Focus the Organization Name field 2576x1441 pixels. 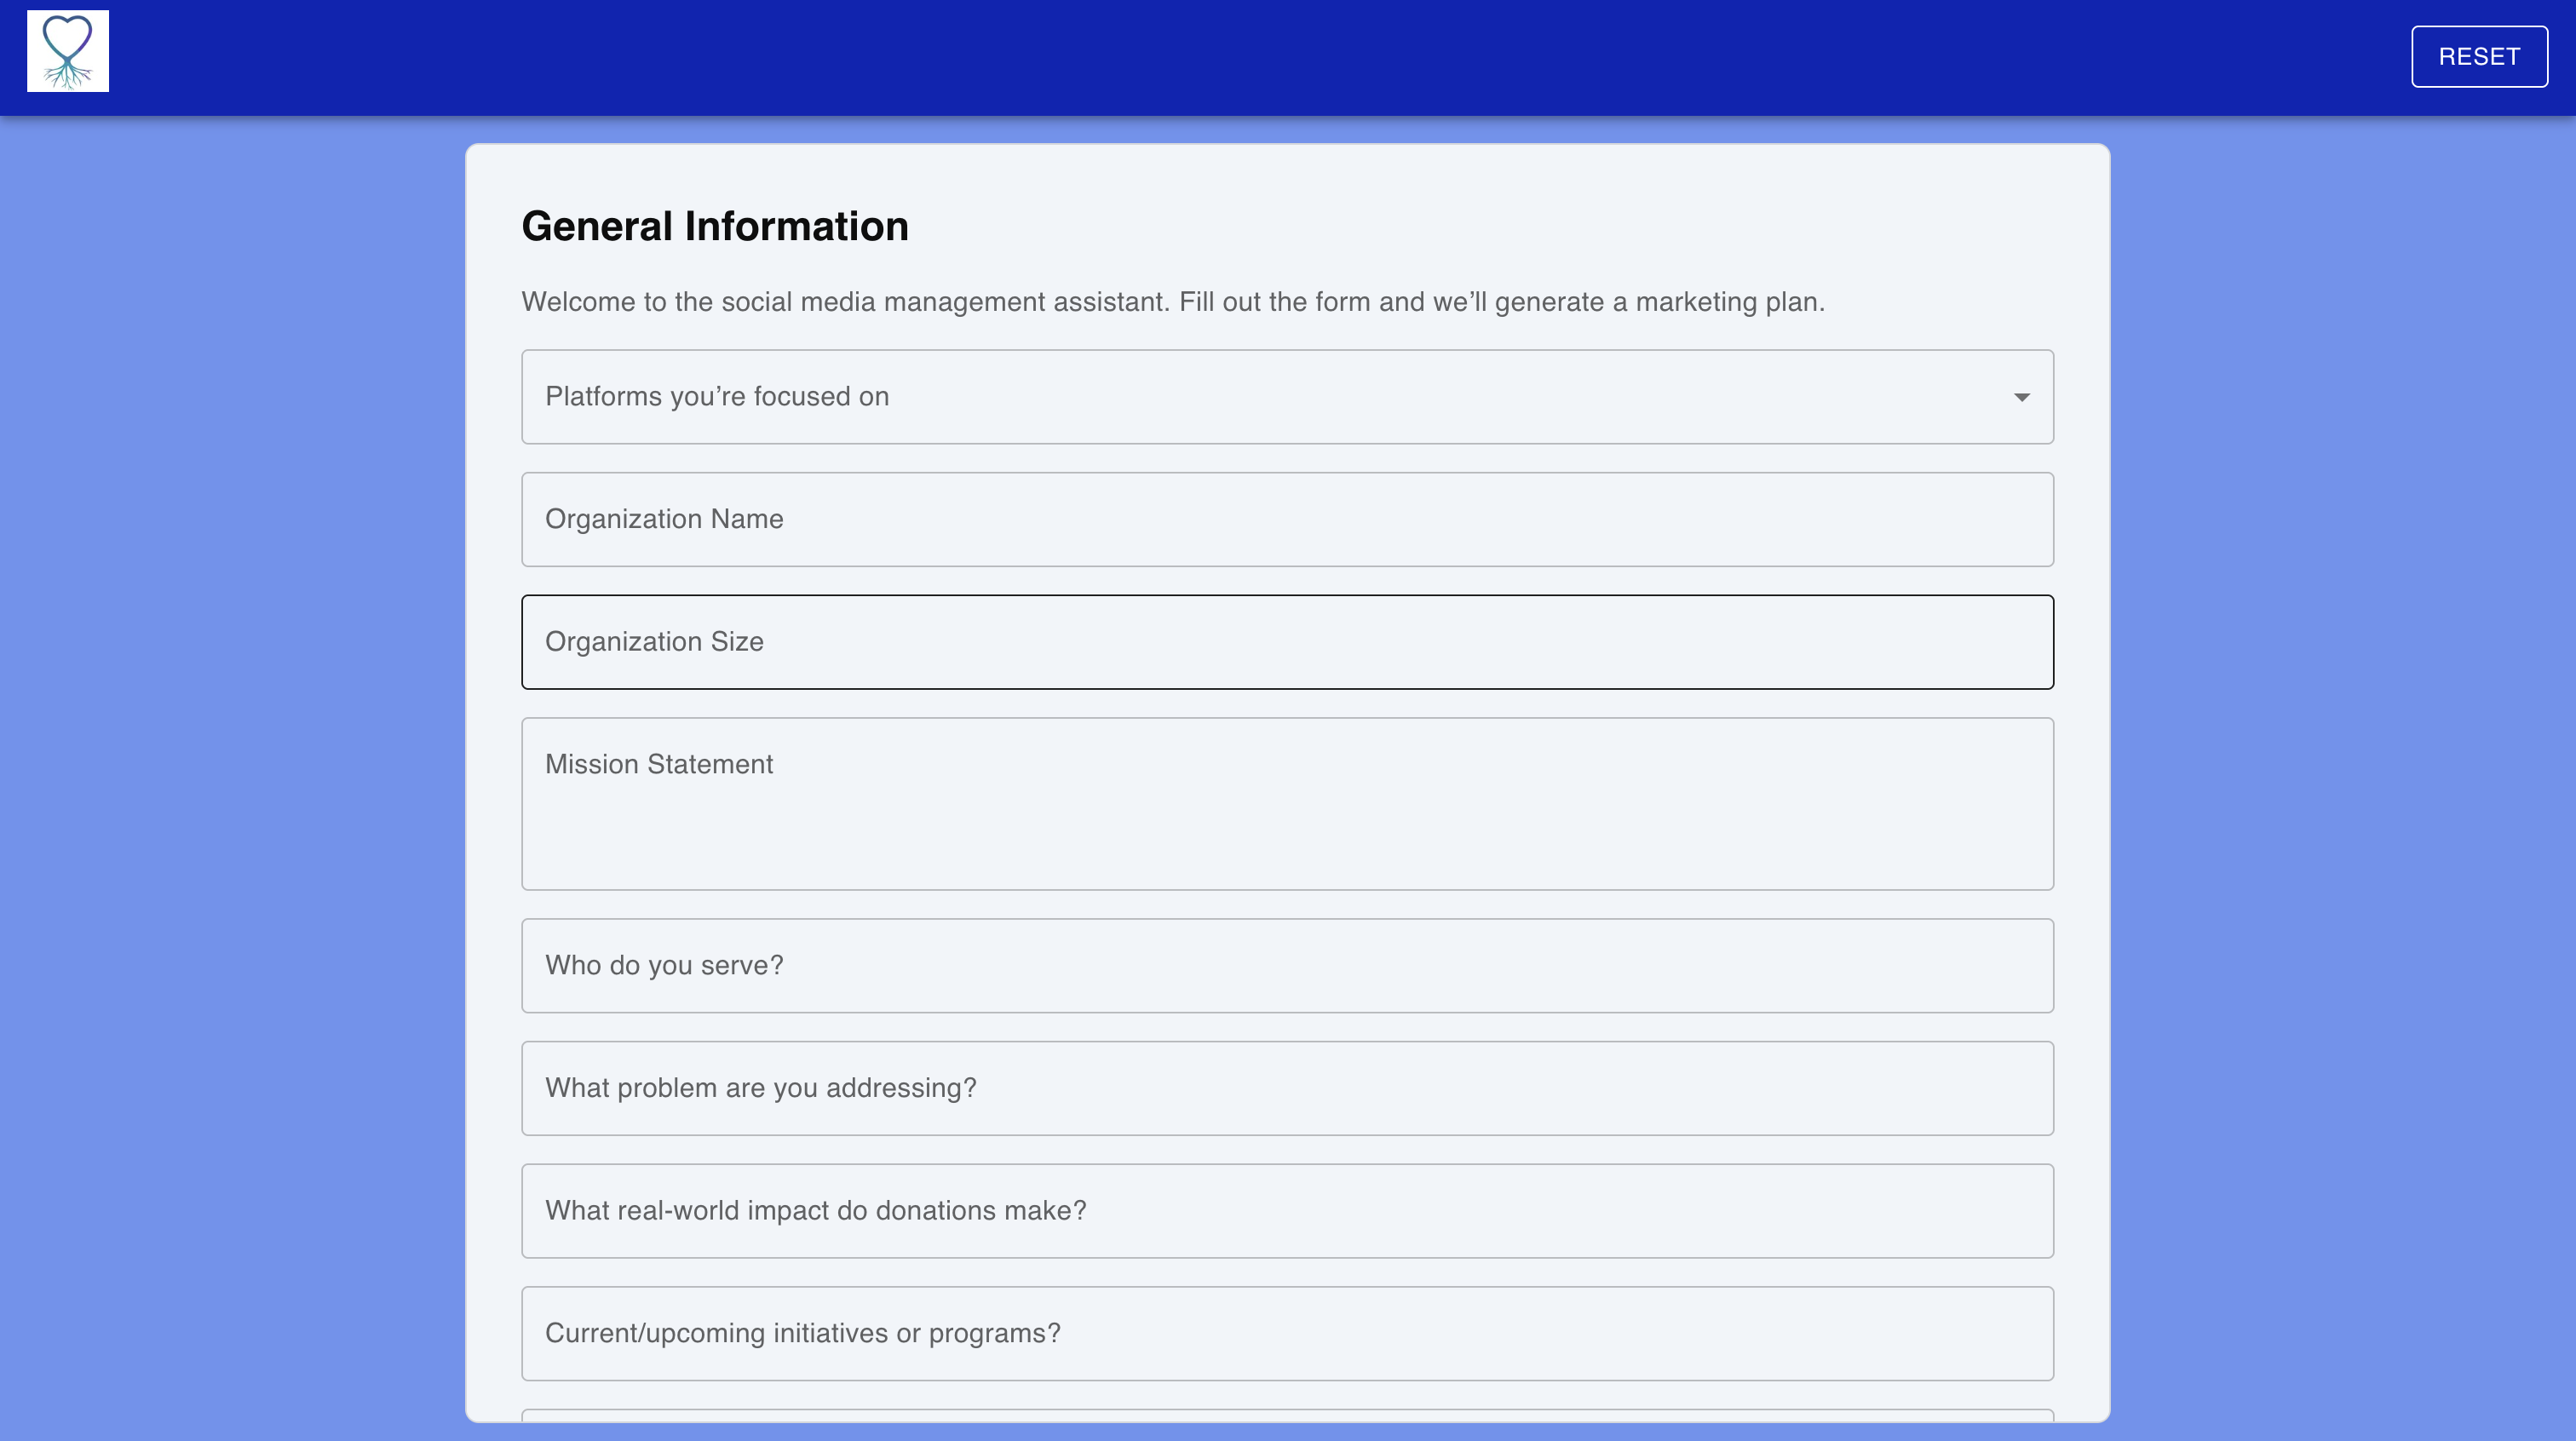[1287, 520]
